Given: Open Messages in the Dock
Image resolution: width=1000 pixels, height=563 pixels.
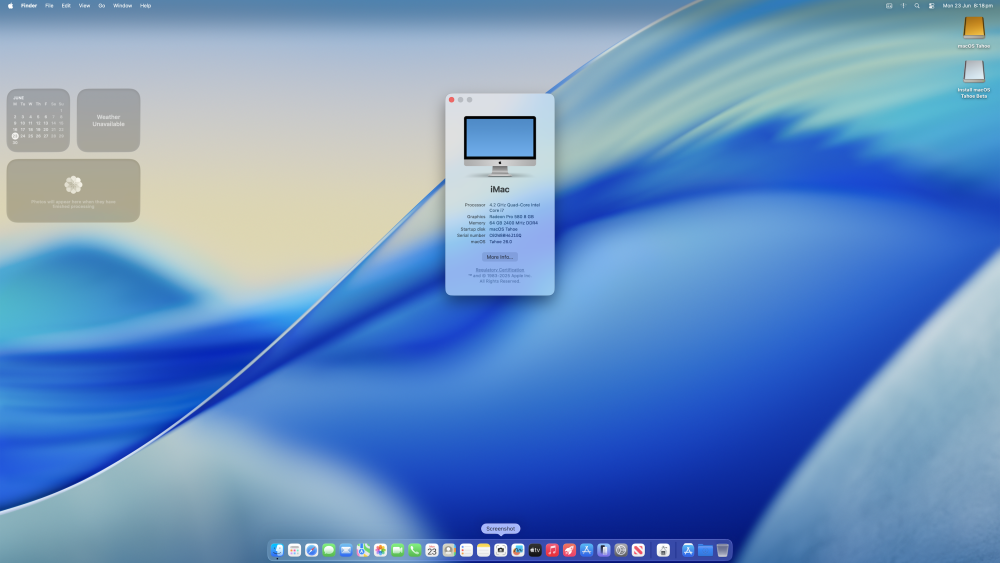Looking at the screenshot, I should tap(328, 550).
